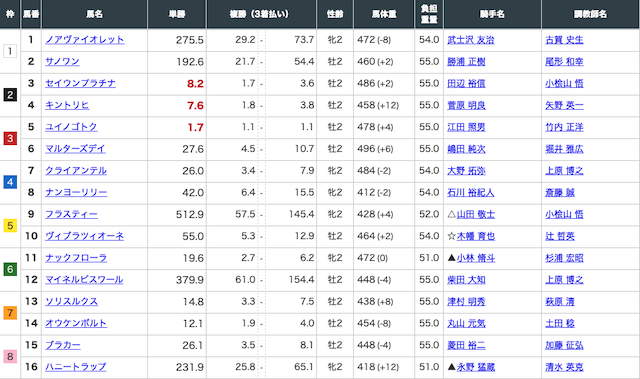Image resolution: width=640 pixels, height=379 pixels.
Task: Open horse ノアヴァイオレット link
Action: click(x=84, y=40)
